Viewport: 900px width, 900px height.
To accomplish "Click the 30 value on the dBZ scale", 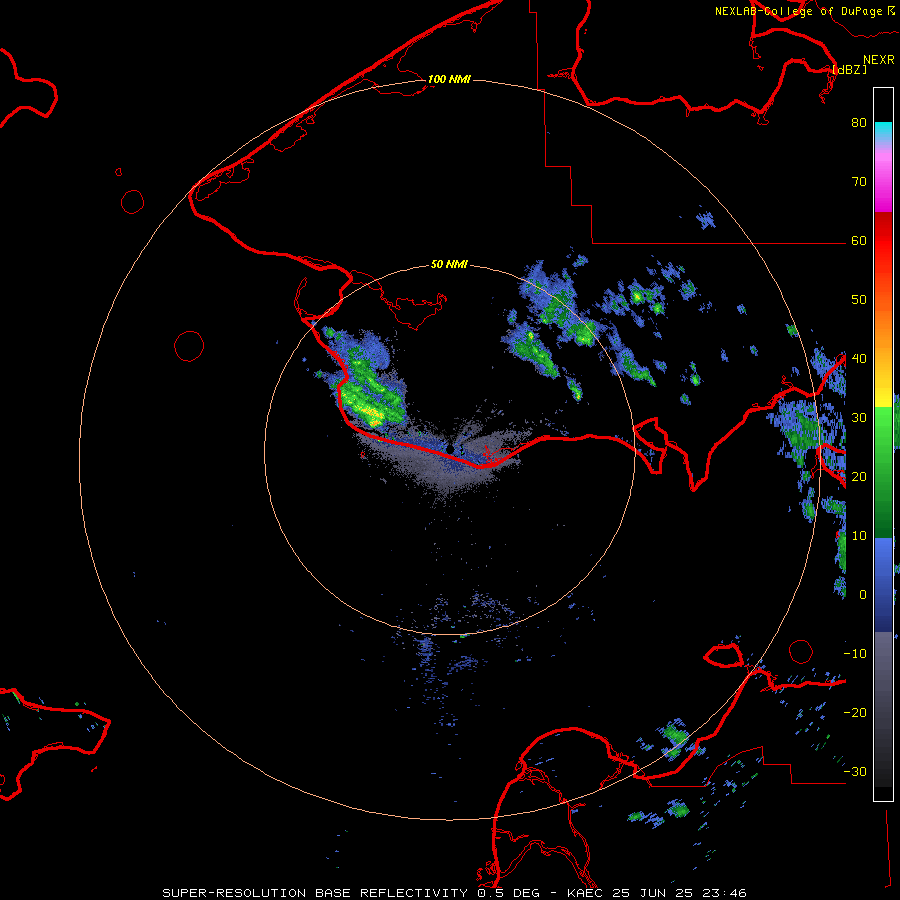I will click(859, 417).
